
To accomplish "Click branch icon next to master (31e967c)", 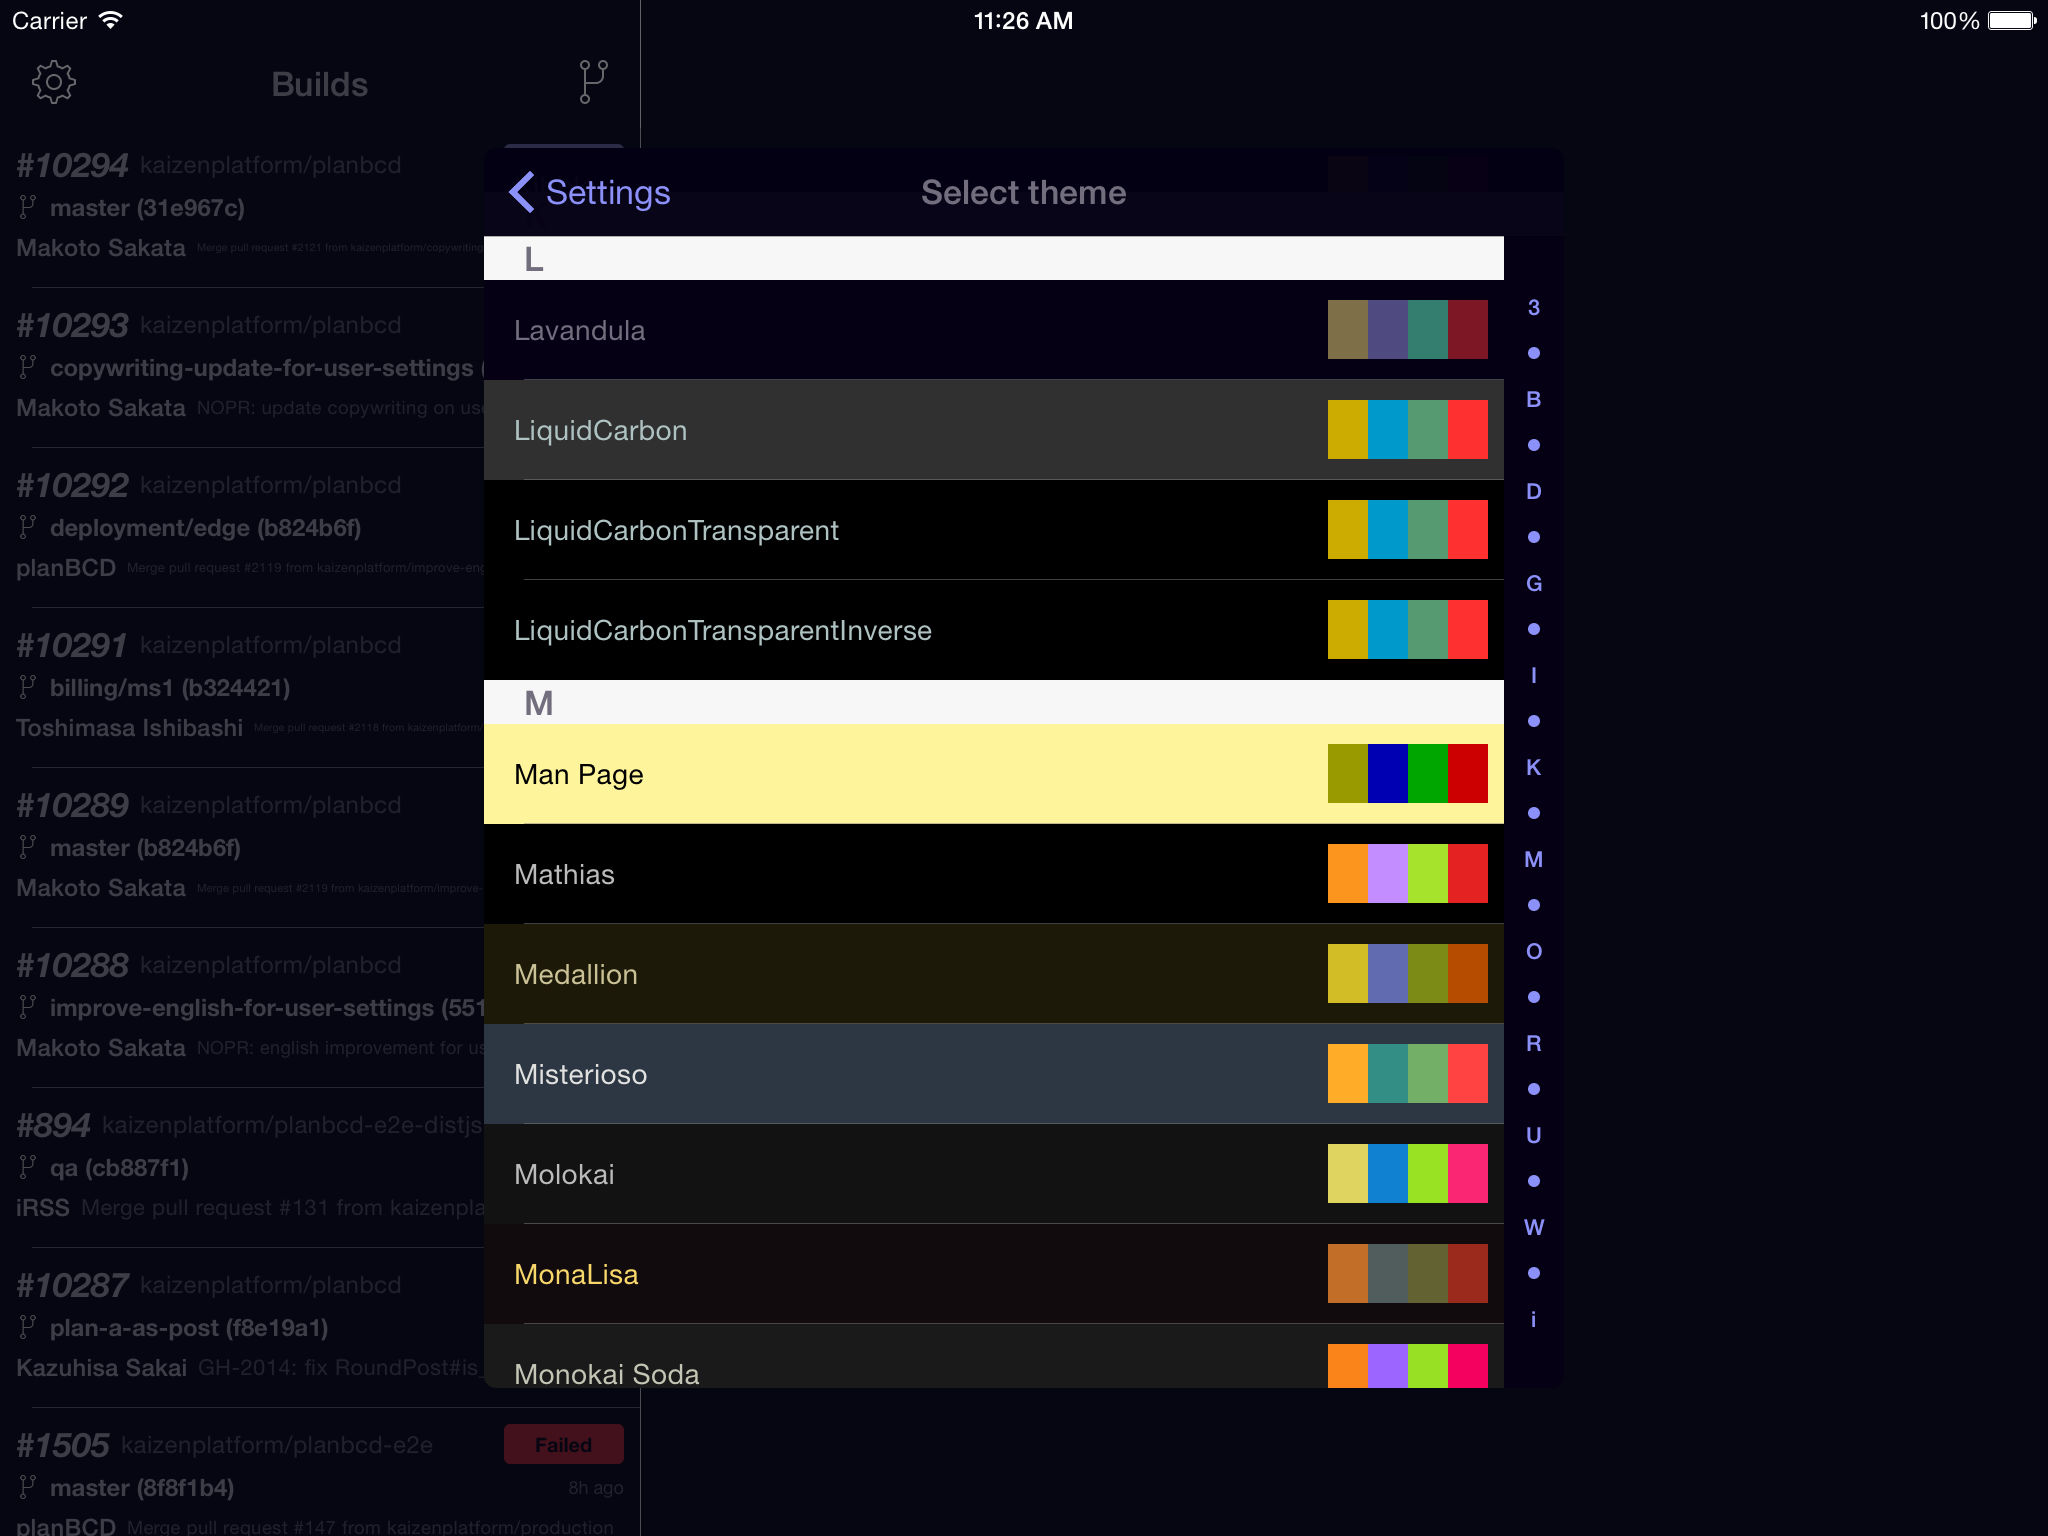I will [28, 207].
